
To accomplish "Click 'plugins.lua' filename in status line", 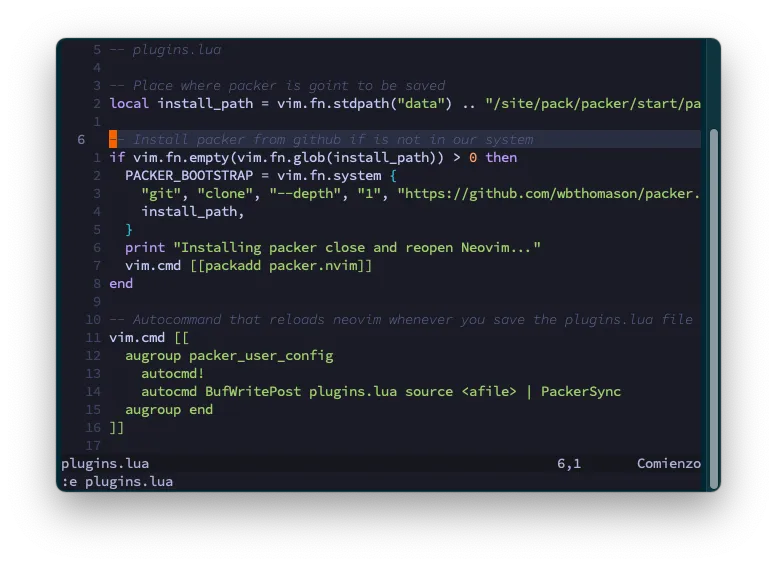I will 105,464.
